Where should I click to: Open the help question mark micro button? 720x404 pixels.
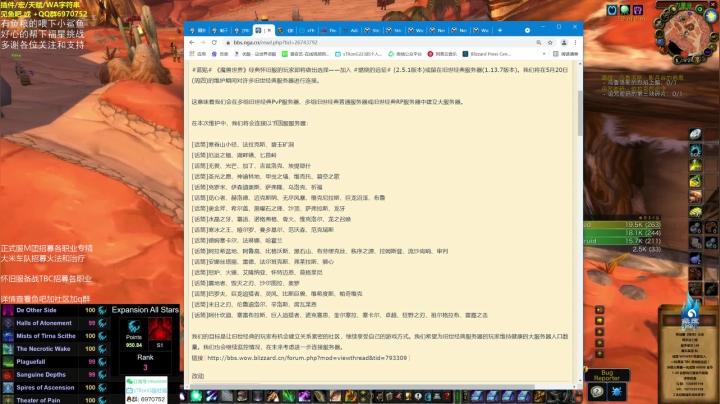coord(597,392)
